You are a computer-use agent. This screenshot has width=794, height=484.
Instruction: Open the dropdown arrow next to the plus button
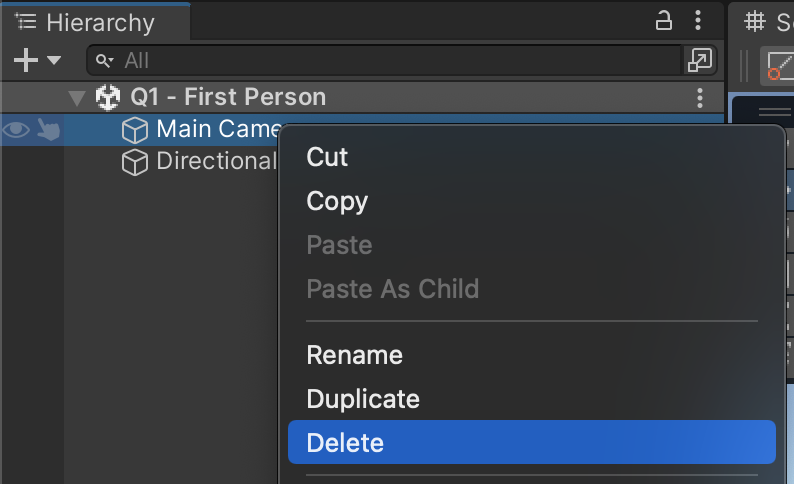[54, 61]
